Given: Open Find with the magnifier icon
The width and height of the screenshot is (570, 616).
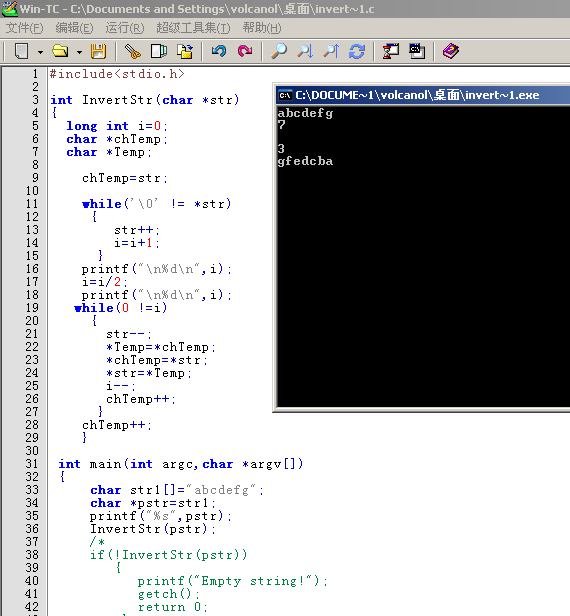Looking at the screenshot, I should coord(279,51).
